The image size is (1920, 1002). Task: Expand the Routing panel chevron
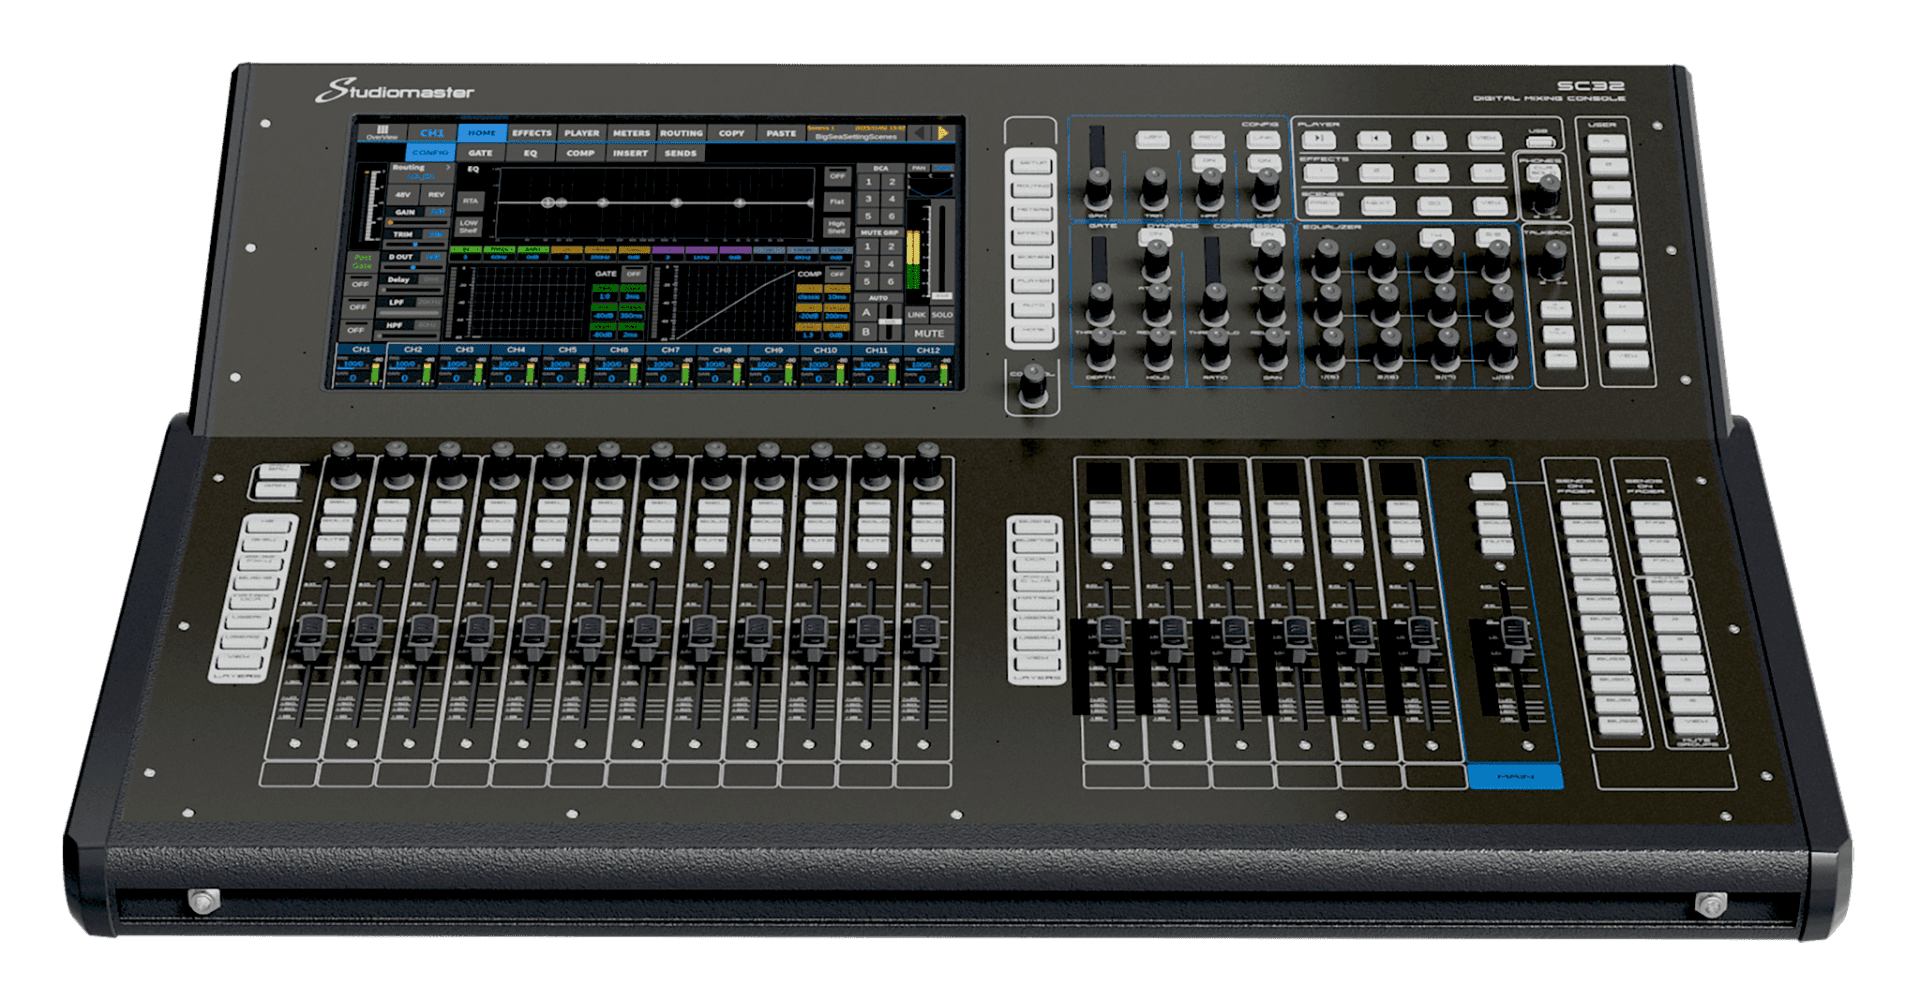447,167
